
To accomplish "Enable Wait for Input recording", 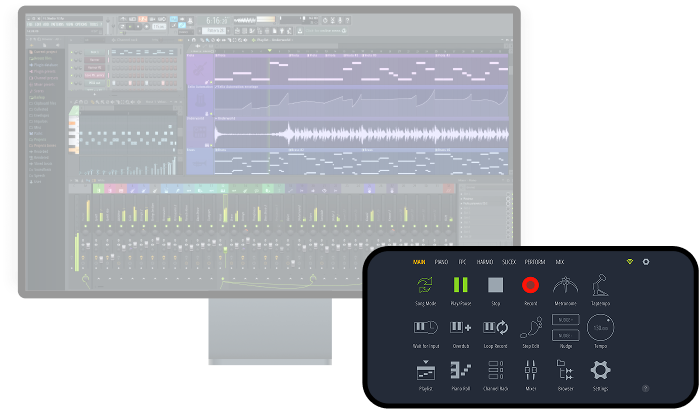I will [426, 327].
